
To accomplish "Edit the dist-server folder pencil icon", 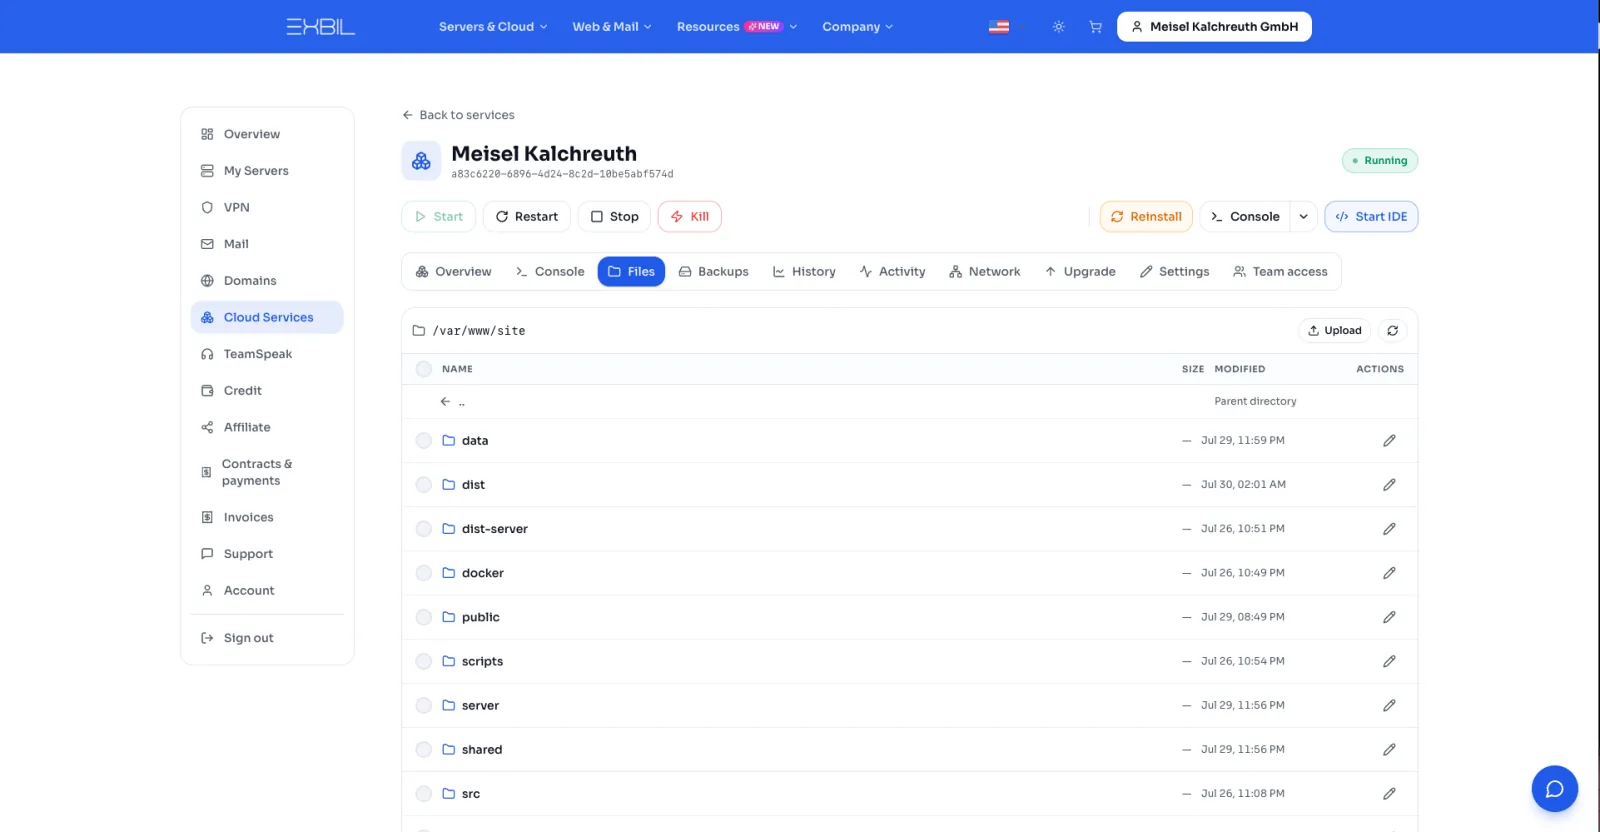I will click(1389, 529).
